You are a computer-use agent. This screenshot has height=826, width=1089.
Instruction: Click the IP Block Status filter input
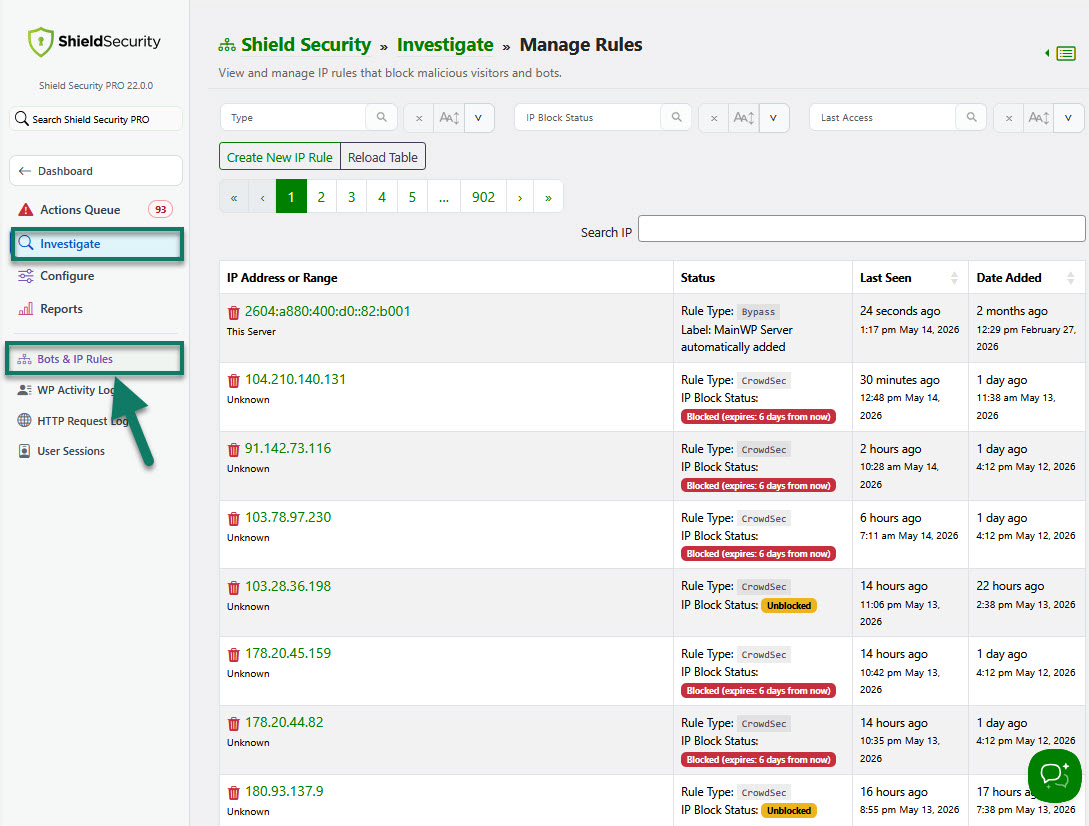(588, 117)
